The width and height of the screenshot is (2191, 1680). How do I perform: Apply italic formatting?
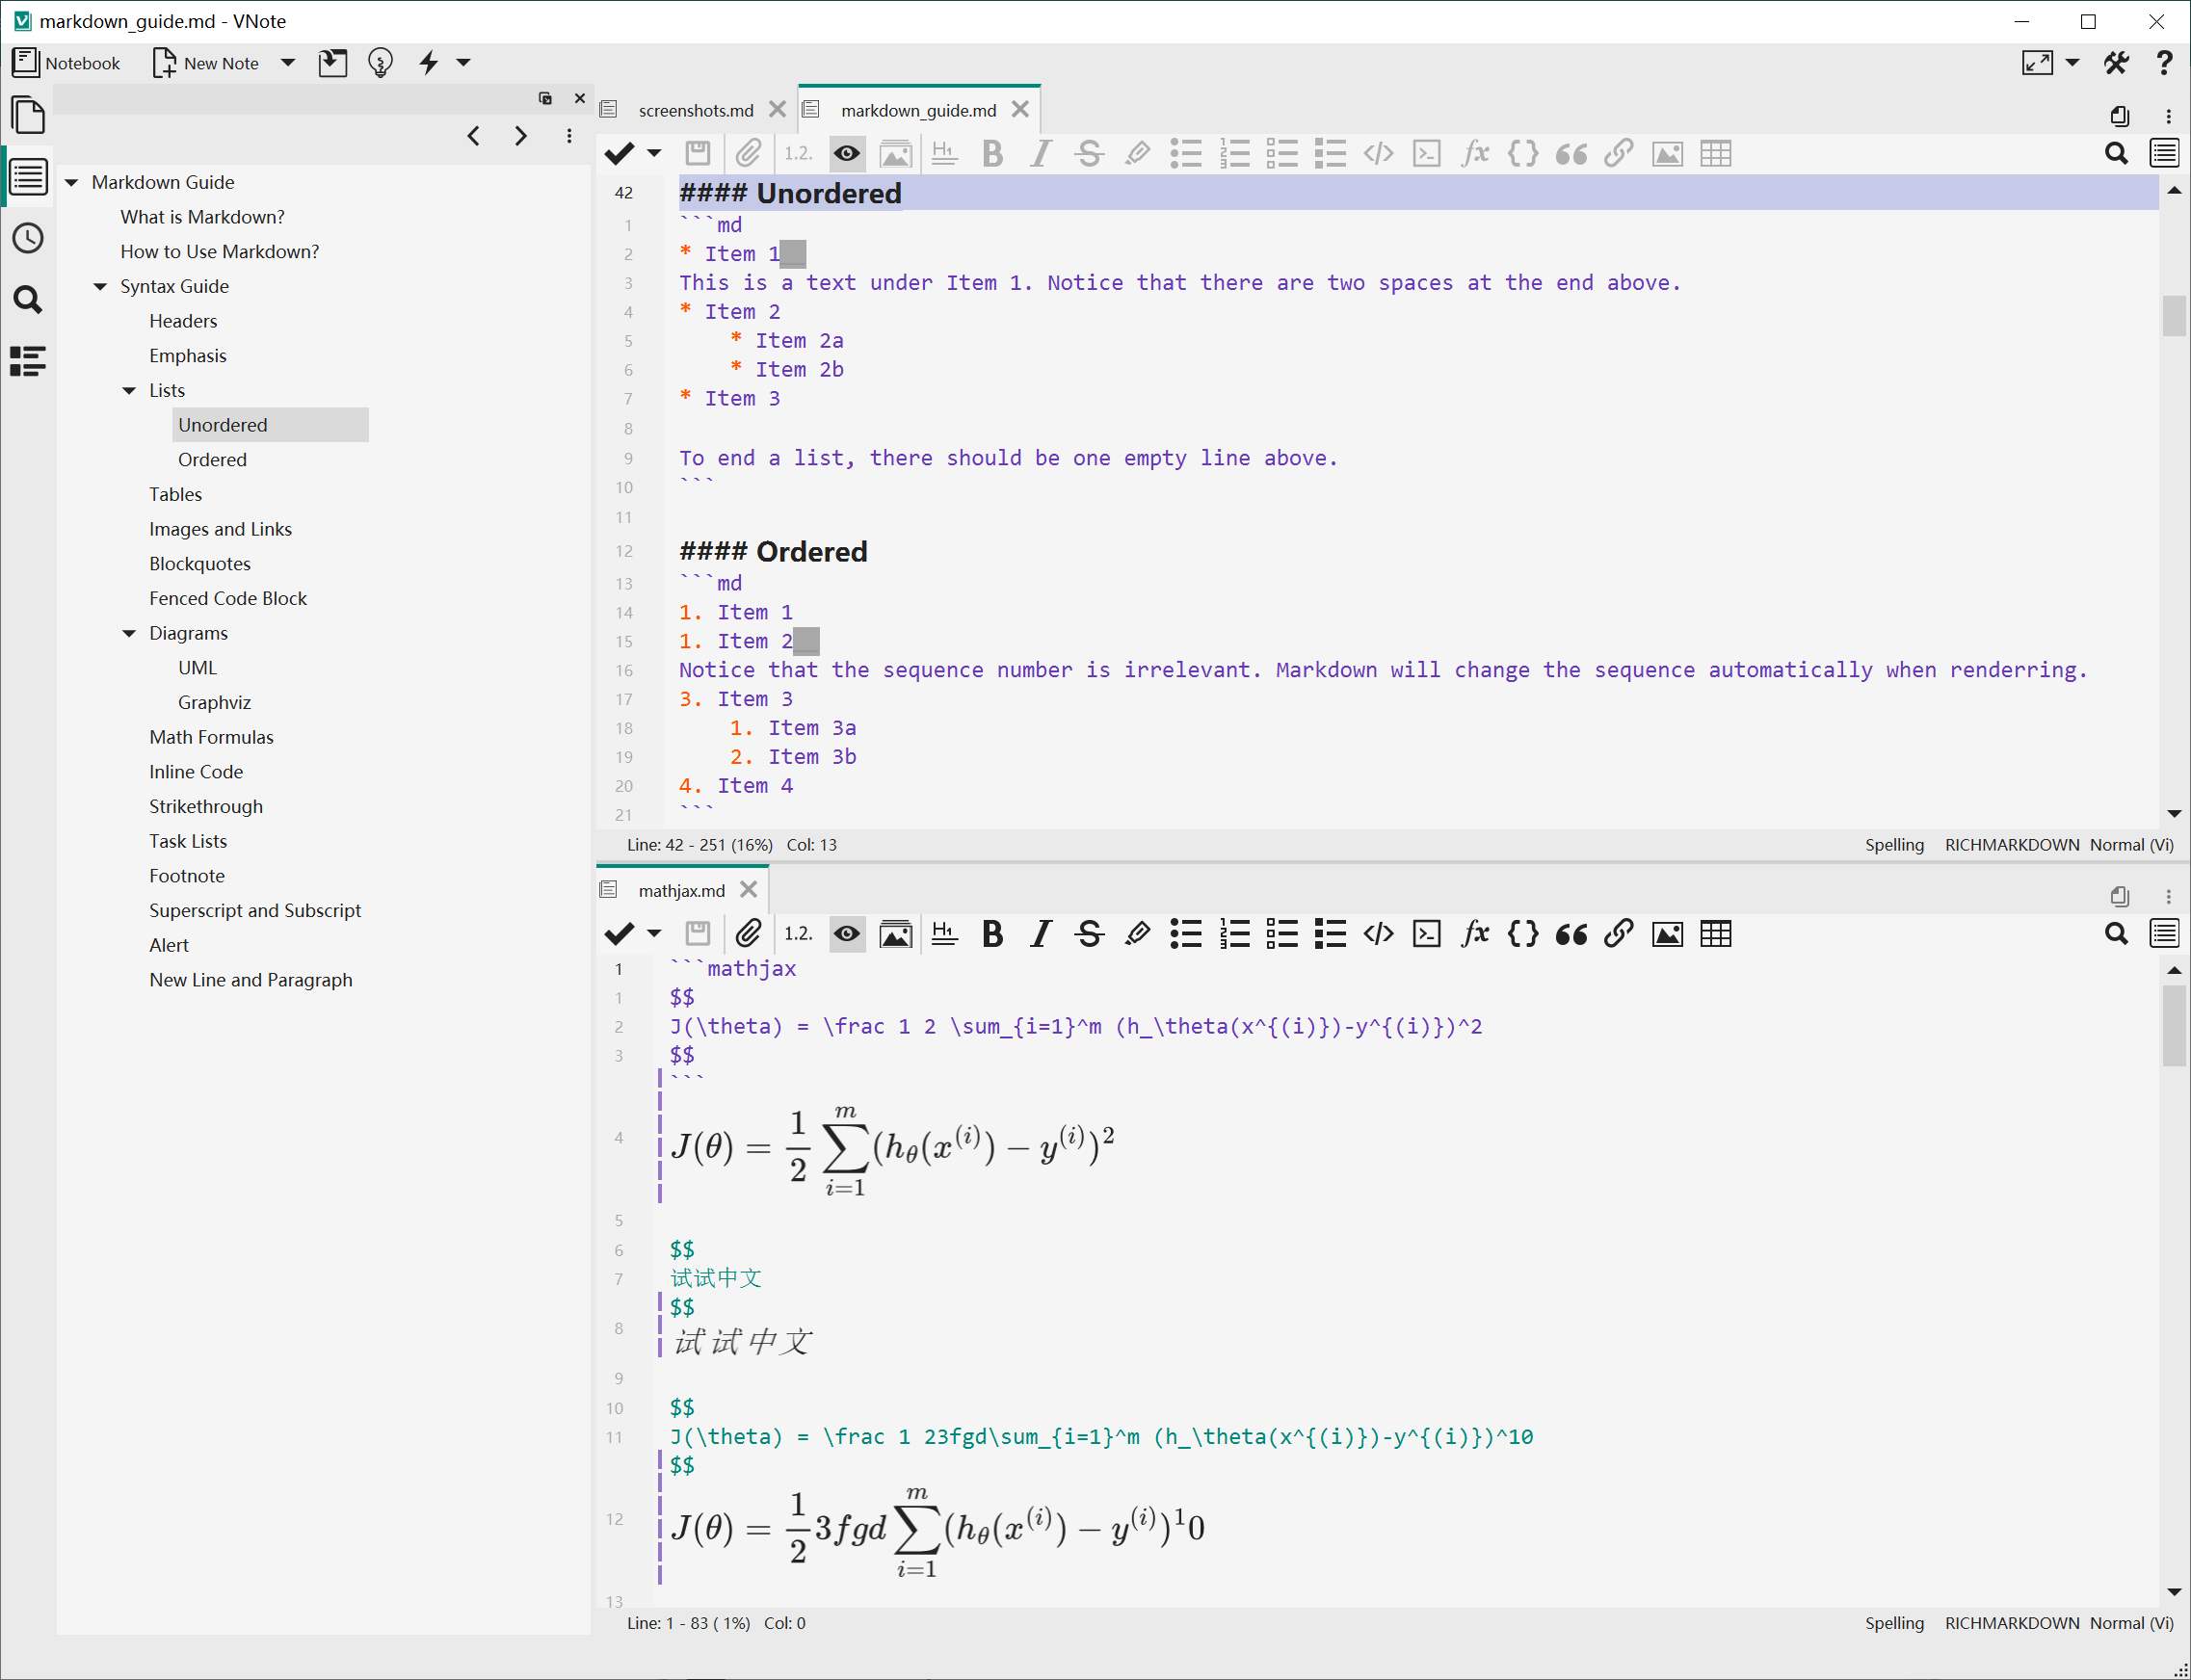point(1040,153)
